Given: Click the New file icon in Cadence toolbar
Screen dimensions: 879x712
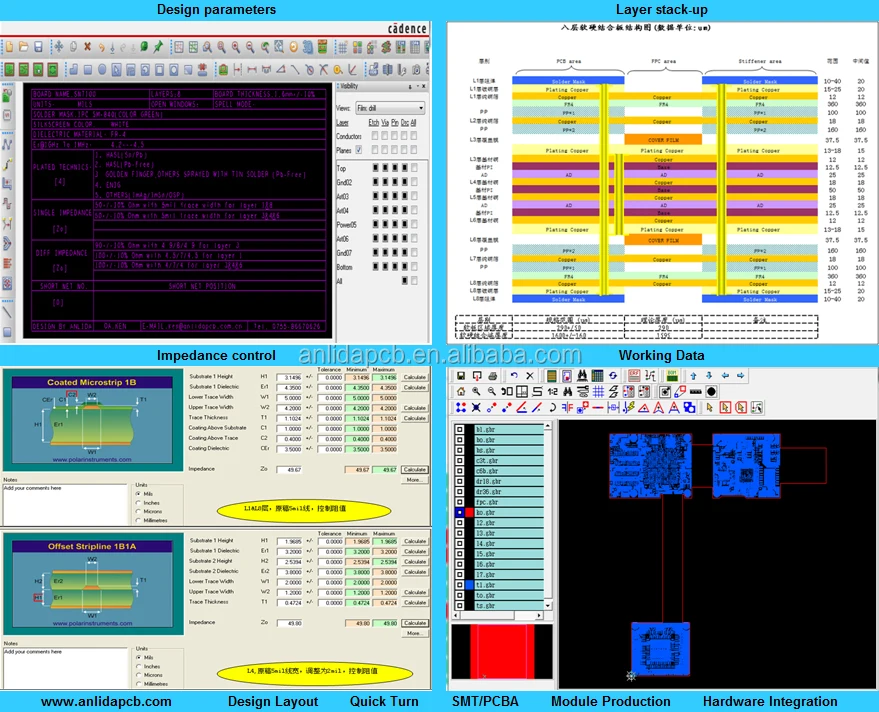Looking at the screenshot, I should click(x=10, y=47).
